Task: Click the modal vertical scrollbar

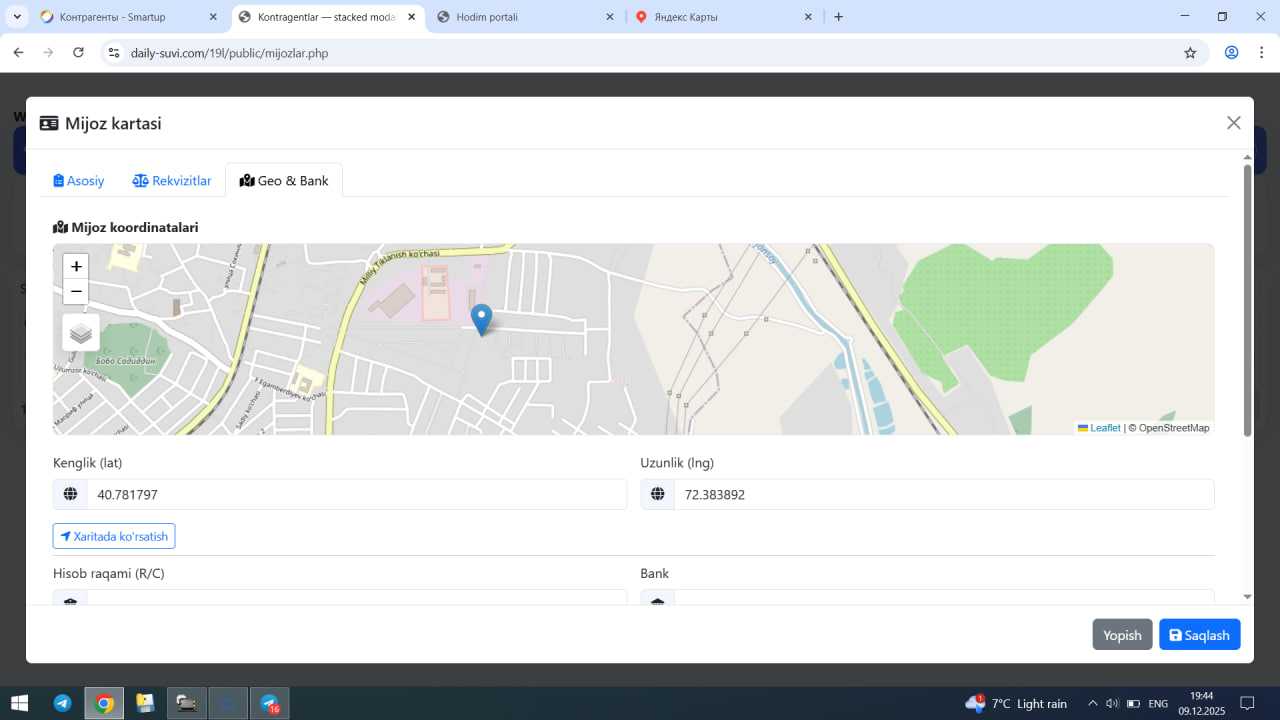Action: 1247,300
